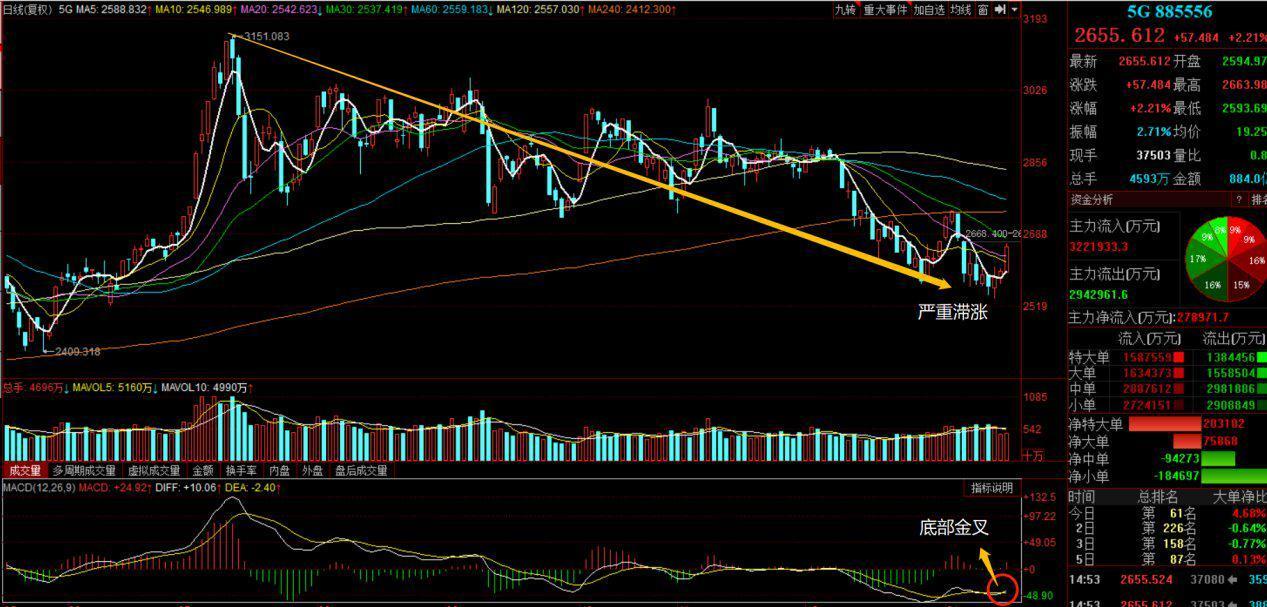Click the 3日 ranking row 第158名
Screen dimensions: 1267x607
pyautogui.click(x=1167, y=544)
